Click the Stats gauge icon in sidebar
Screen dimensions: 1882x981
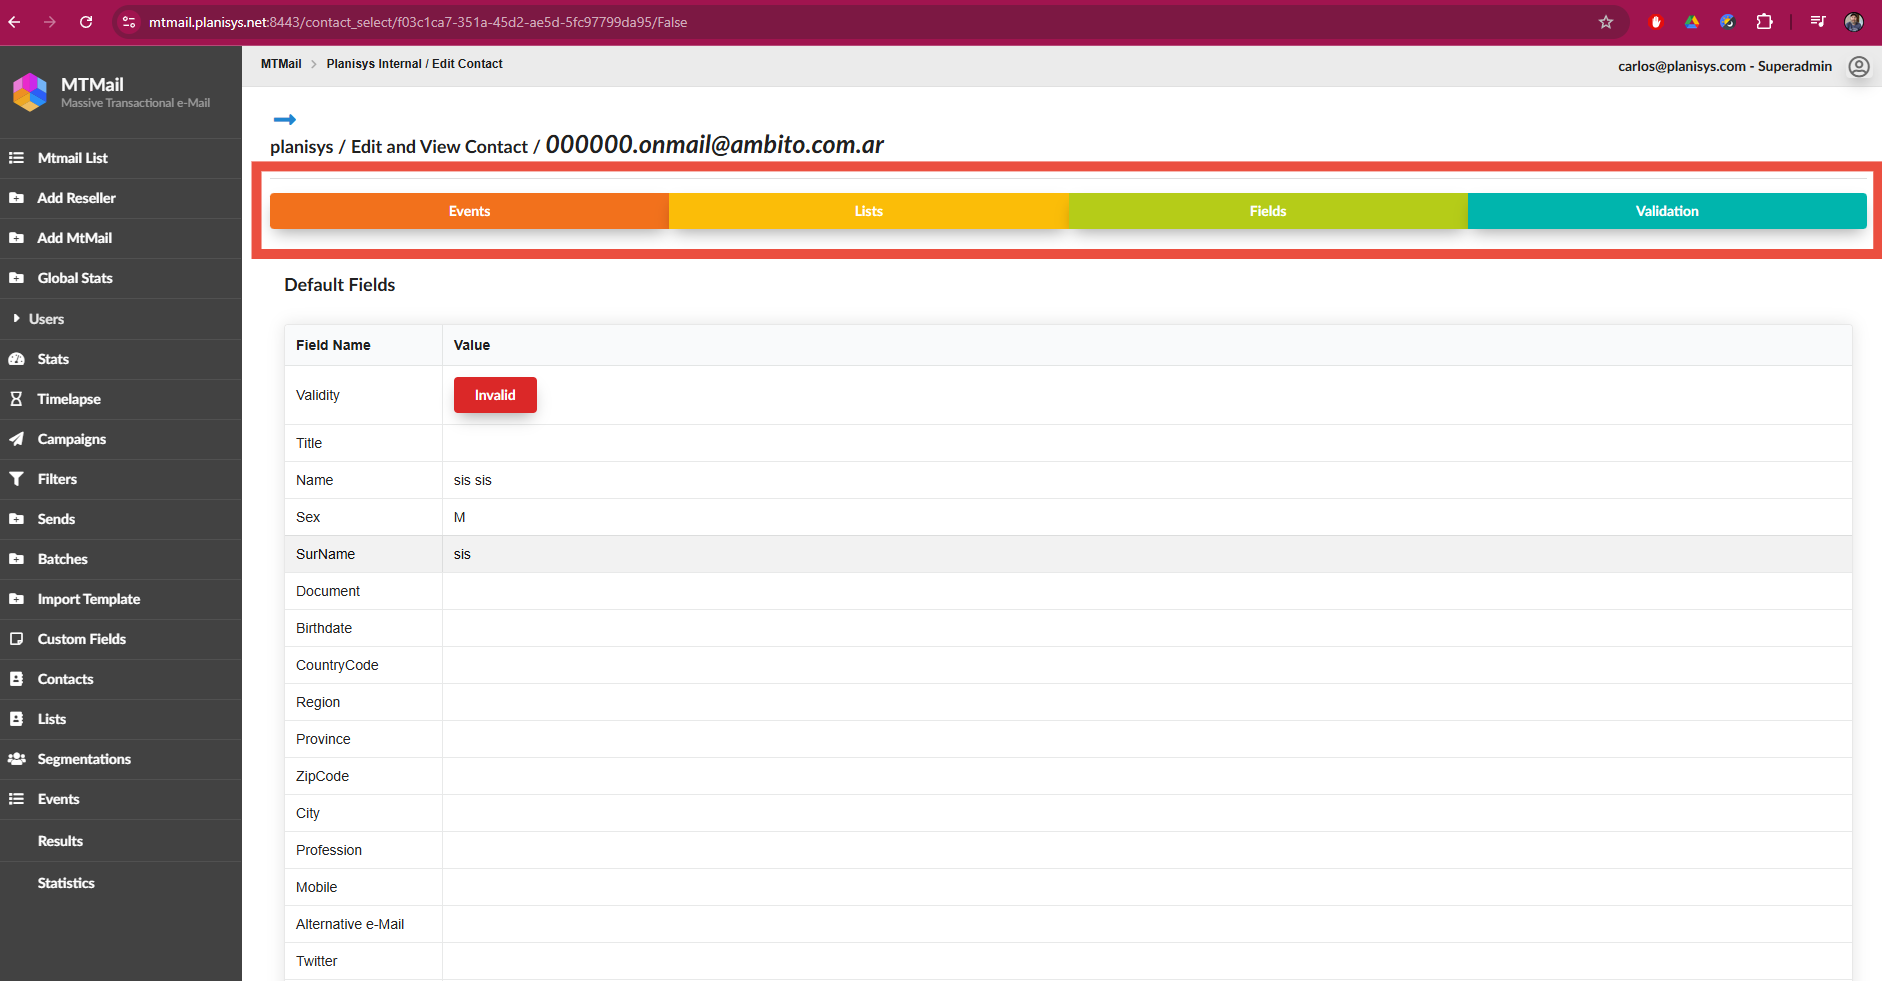coord(16,359)
